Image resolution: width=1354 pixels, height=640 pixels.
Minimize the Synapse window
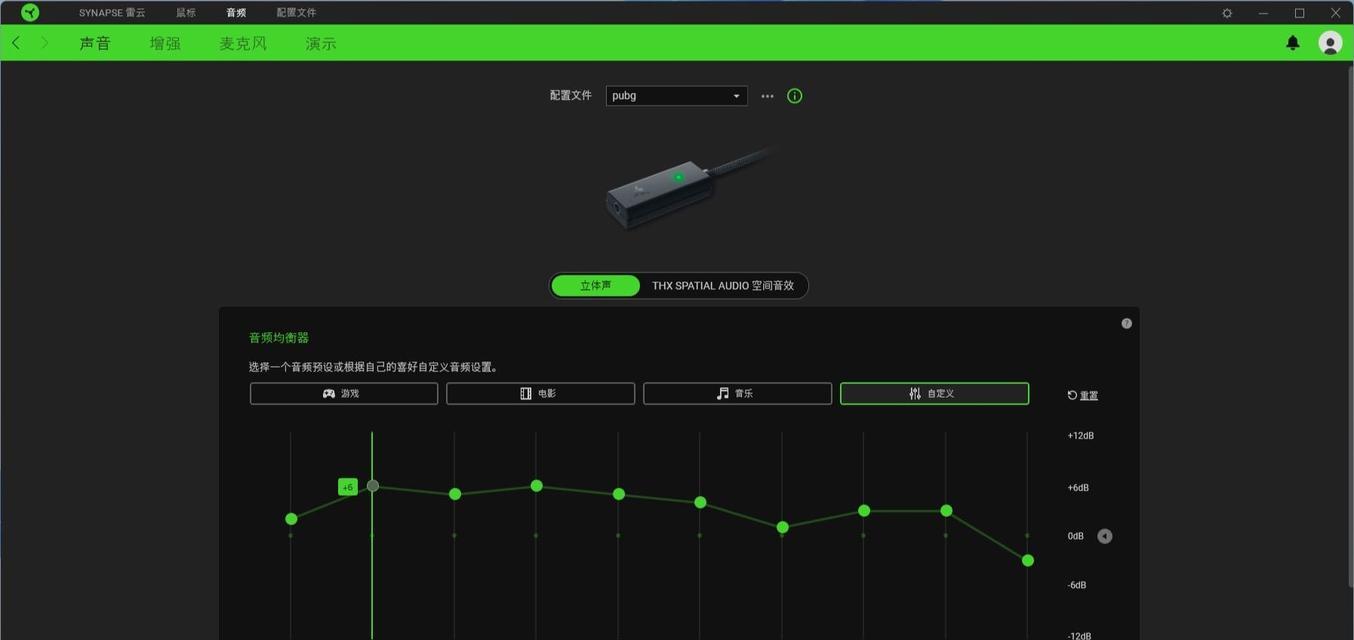(x=1264, y=13)
